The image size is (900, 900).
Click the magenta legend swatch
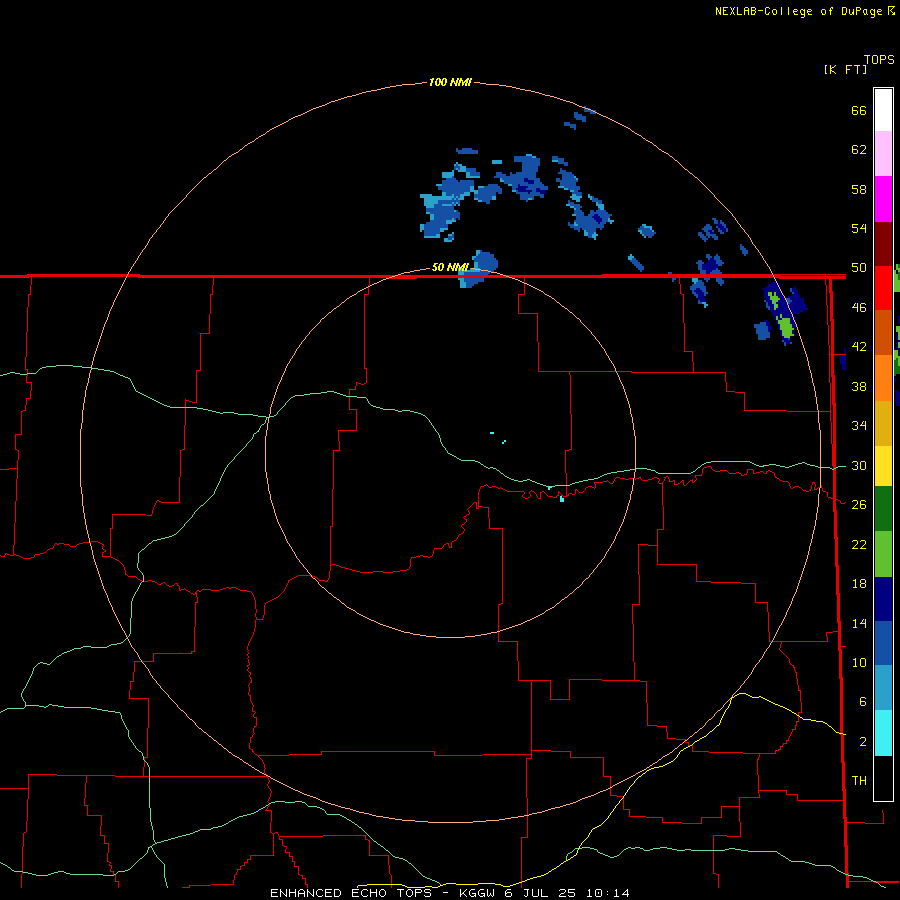click(x=883, y=199)
